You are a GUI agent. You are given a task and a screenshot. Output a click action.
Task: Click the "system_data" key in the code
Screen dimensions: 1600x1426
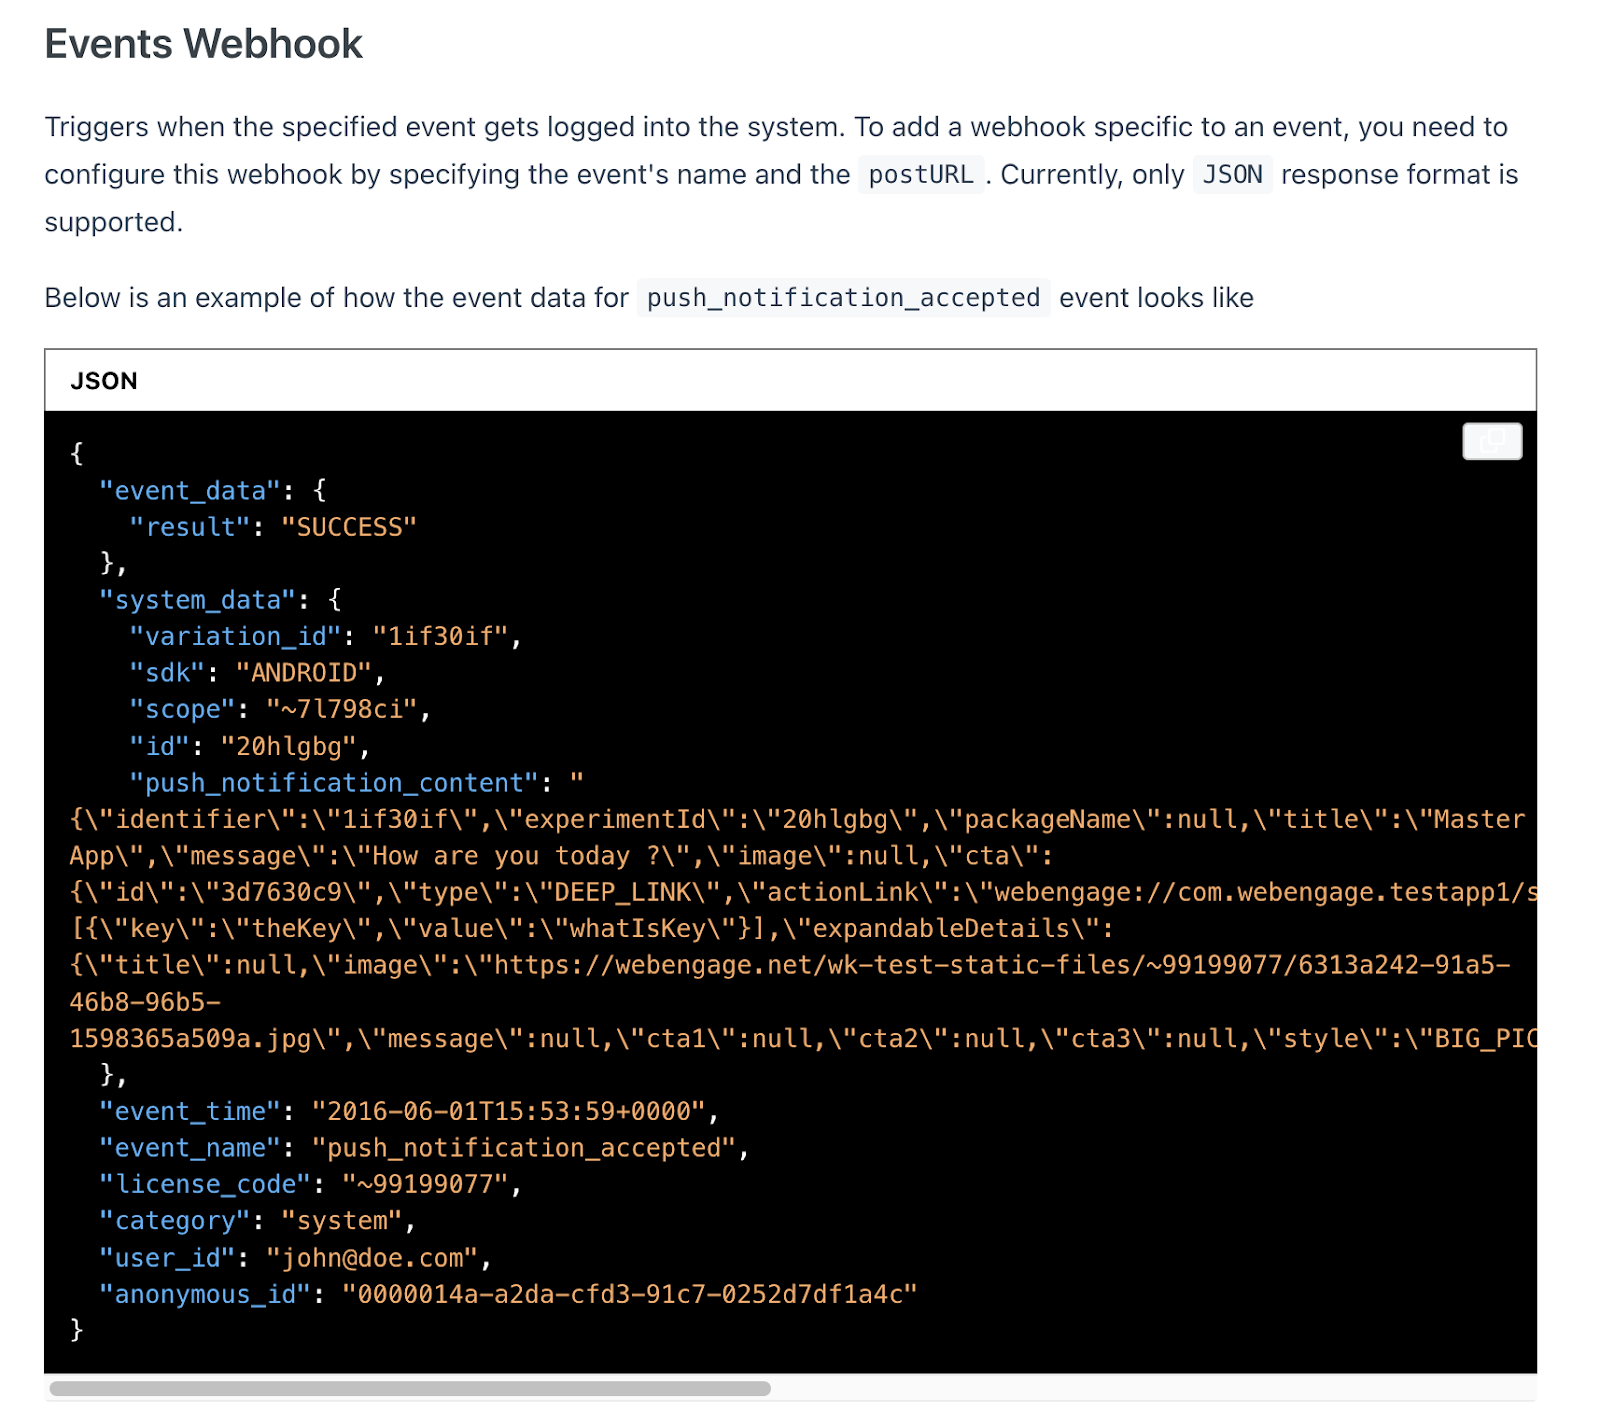click(x=197, y=600)
